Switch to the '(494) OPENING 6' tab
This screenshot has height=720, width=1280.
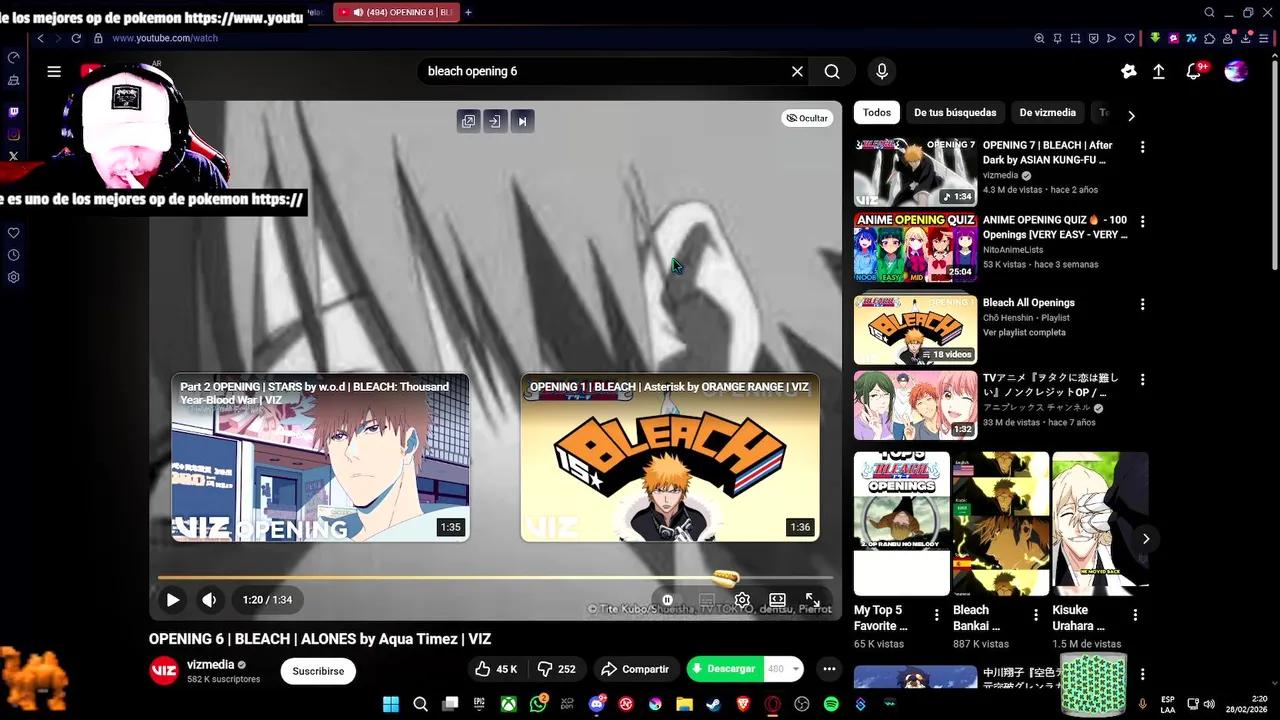click(x=396, y=12)
